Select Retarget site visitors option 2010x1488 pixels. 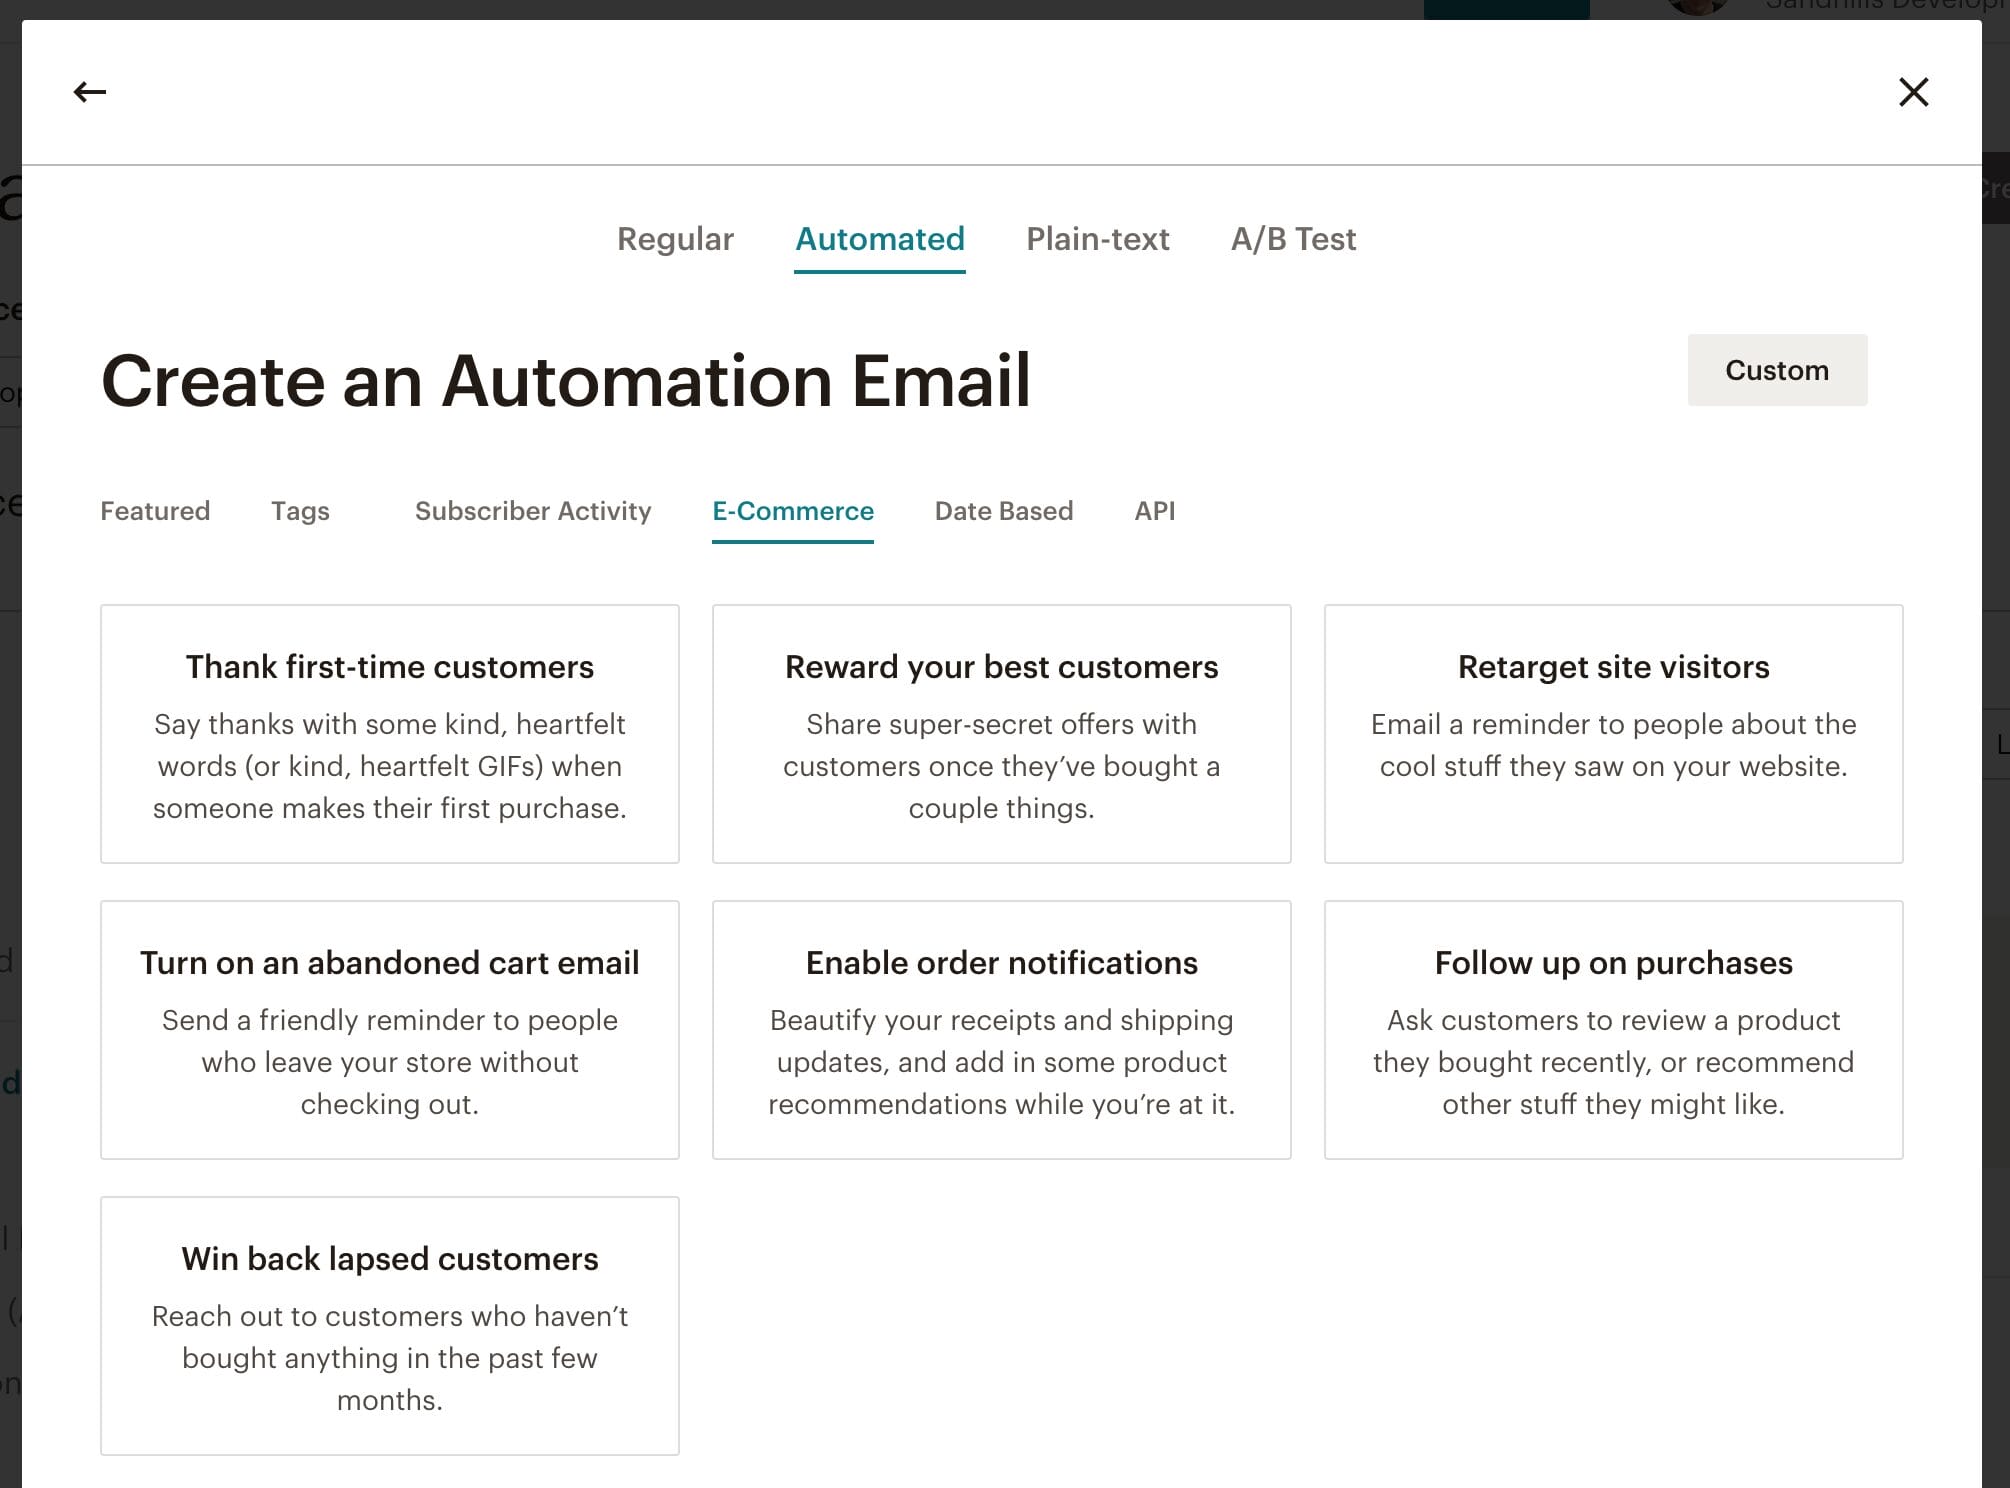pyautogui.click(x=1613, y=734)
